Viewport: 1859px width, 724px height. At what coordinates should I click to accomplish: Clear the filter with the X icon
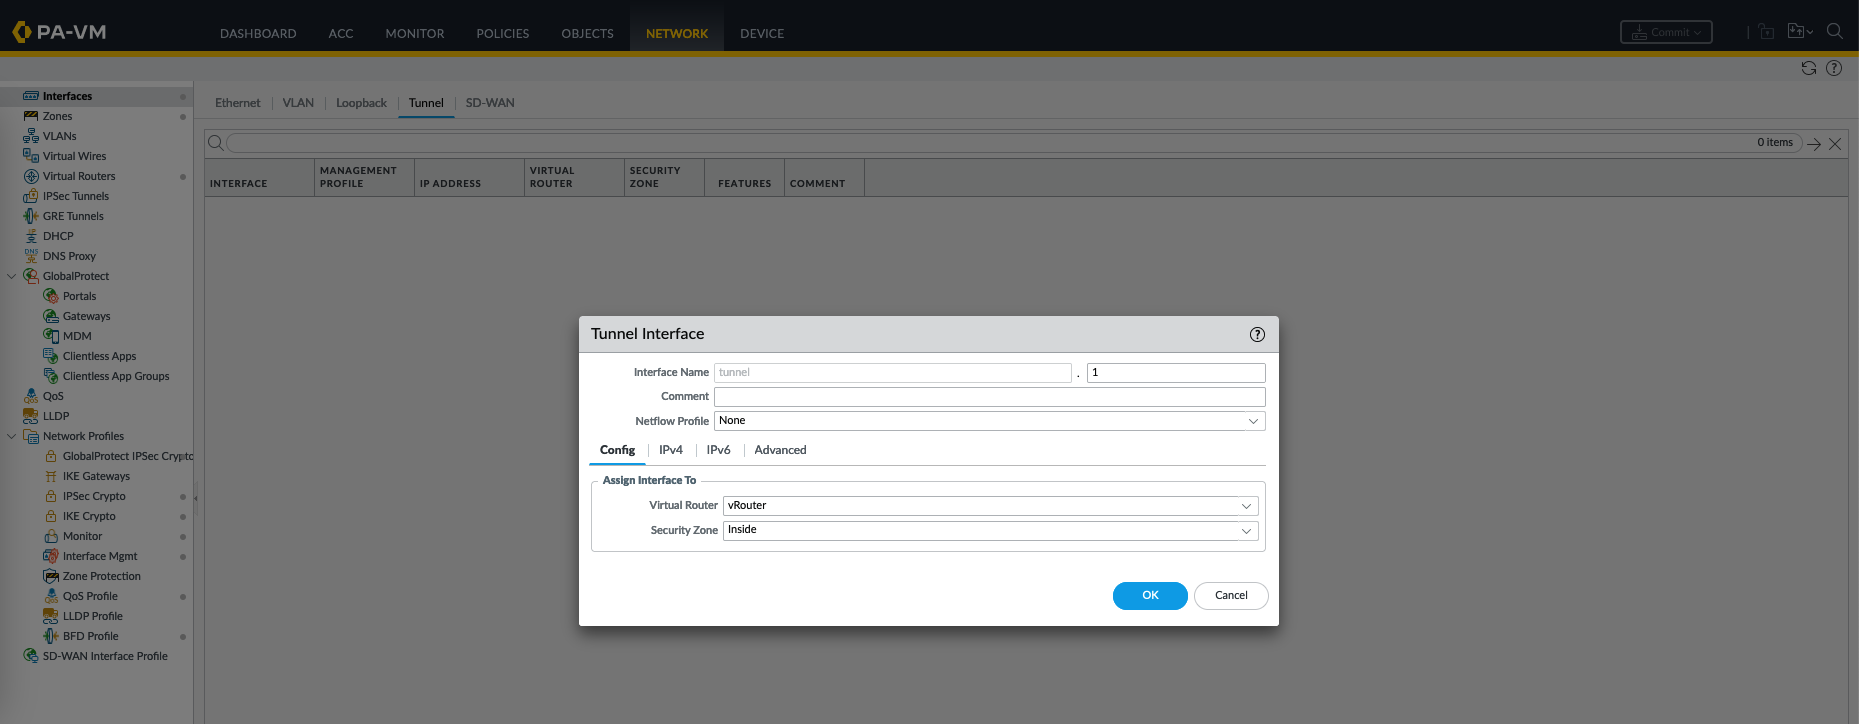(x=1835, y=144)
